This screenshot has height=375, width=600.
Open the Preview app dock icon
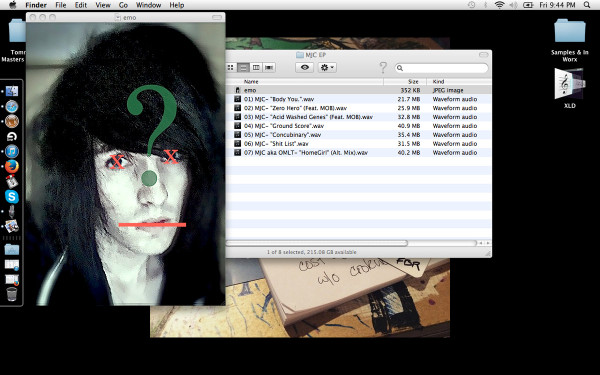pos(12,226)
